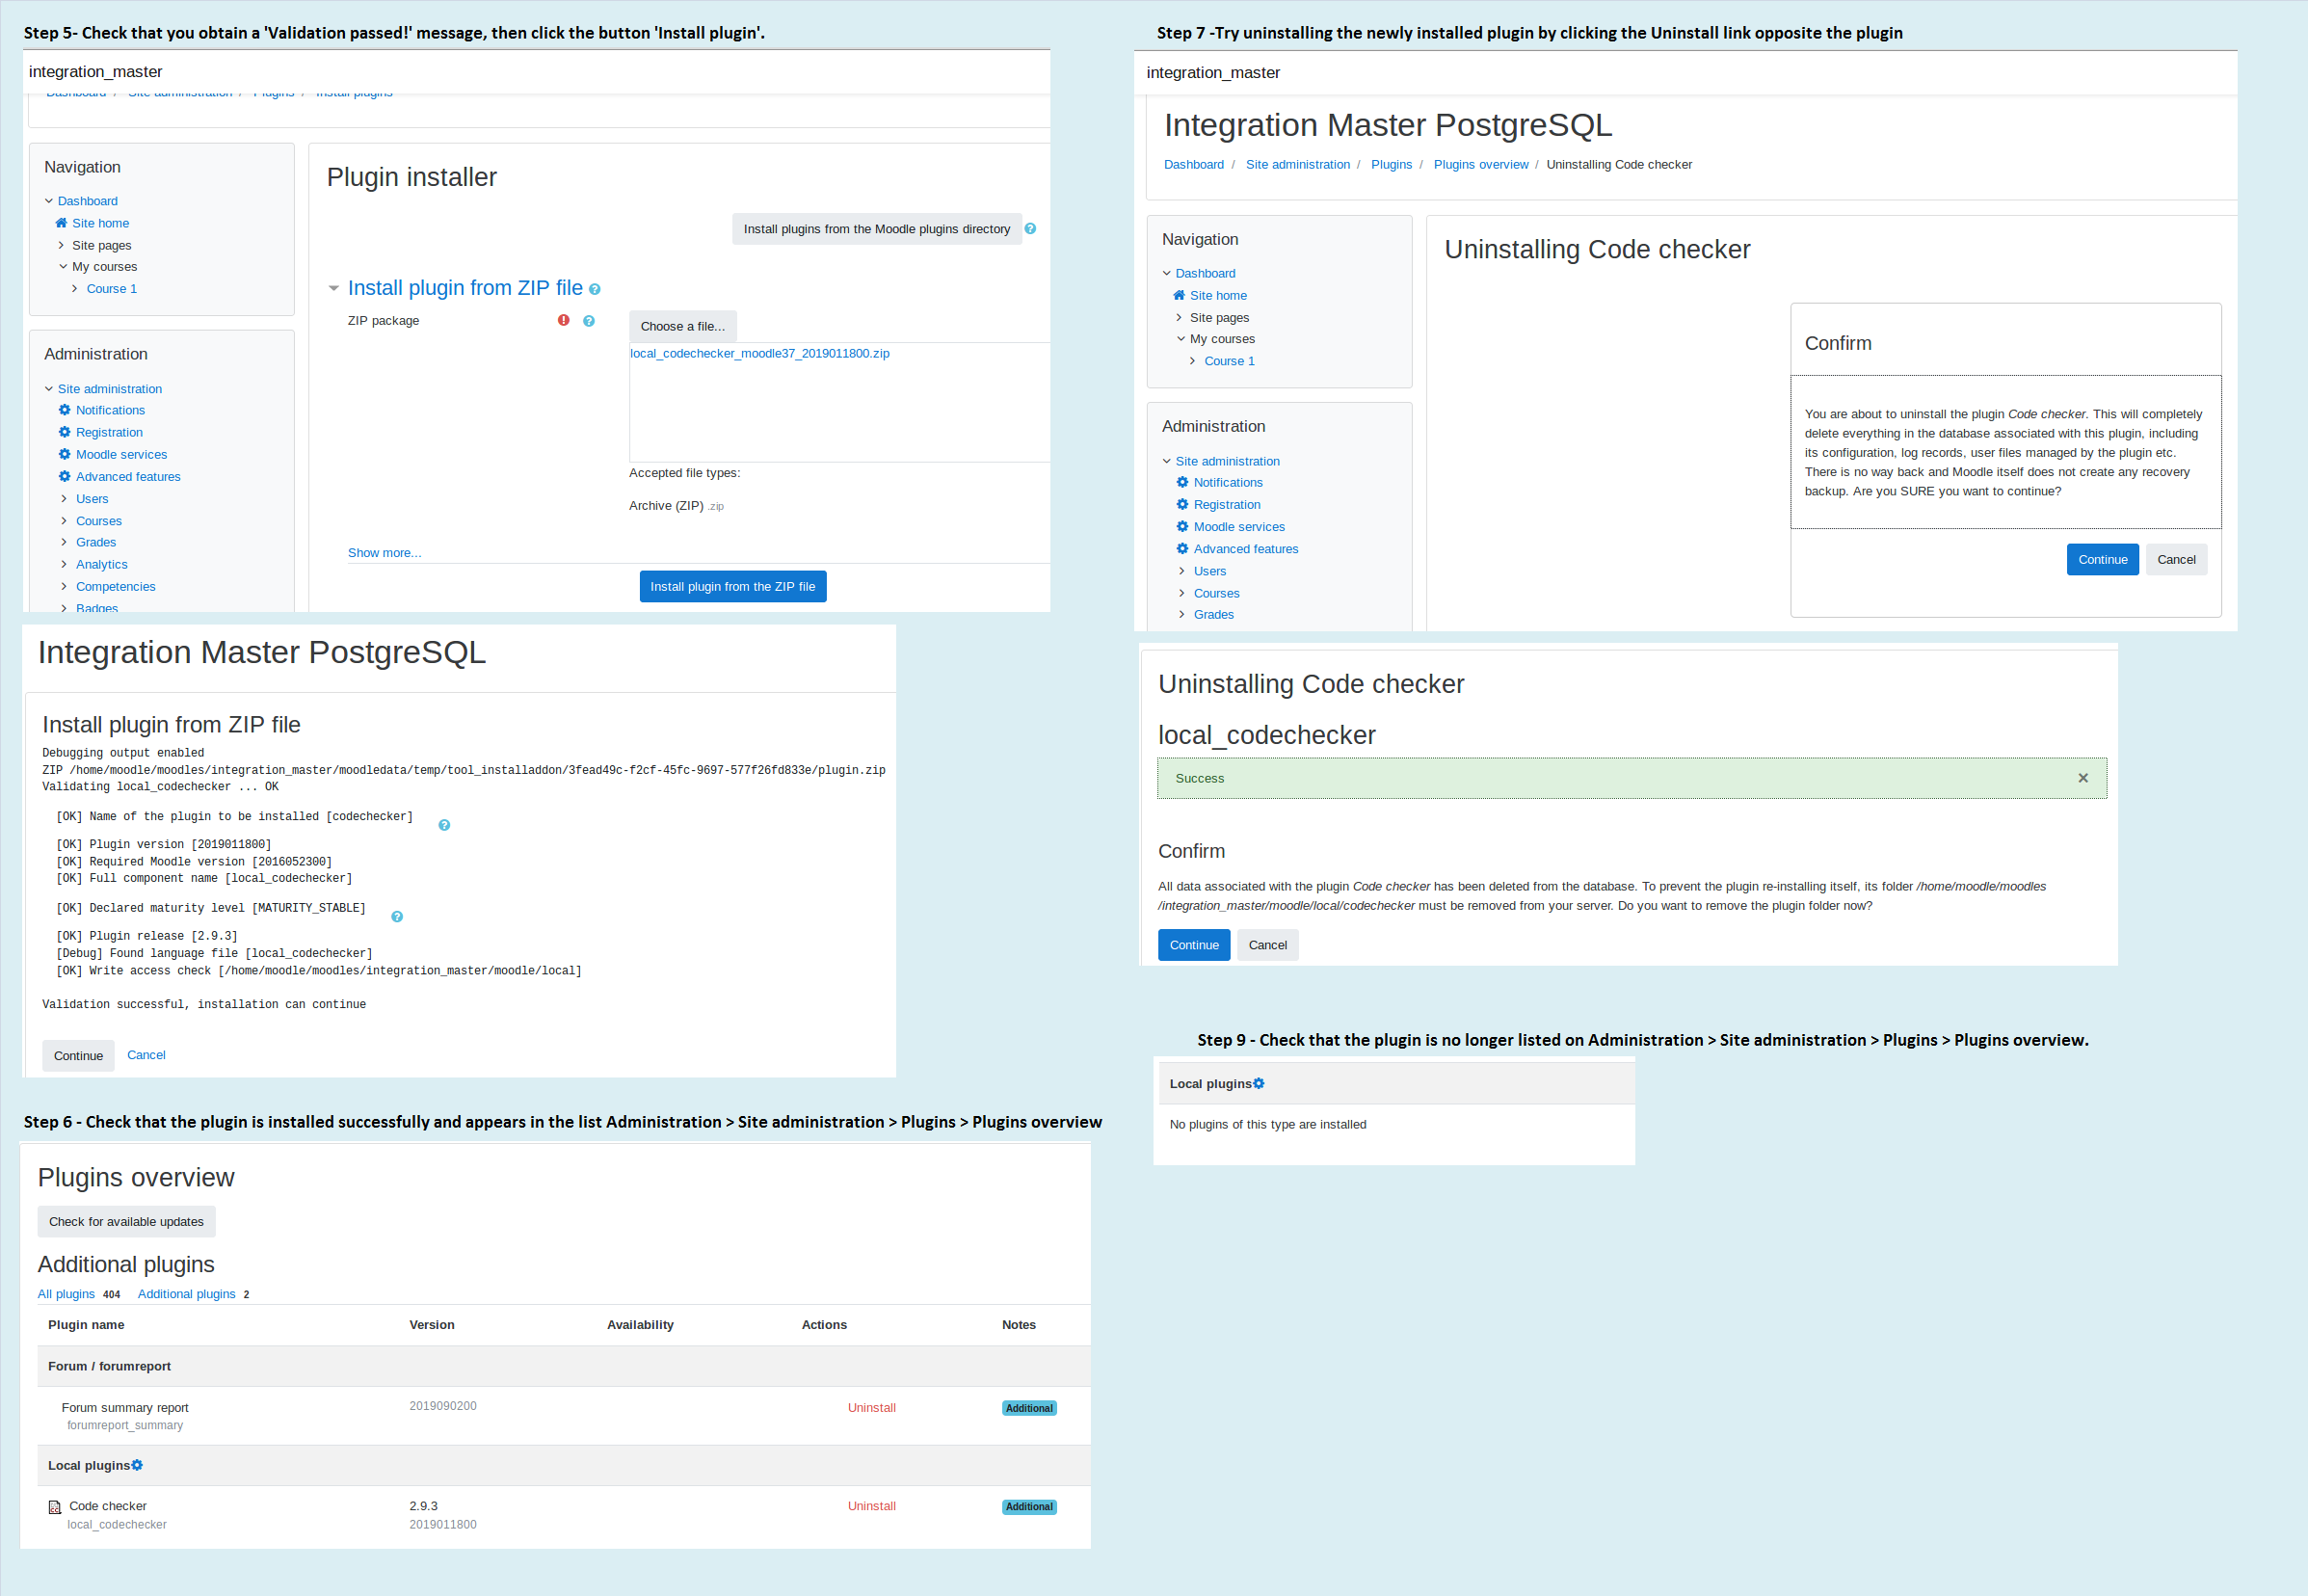Click Cancel beside remove plugin folder Continue

click(1268, 945)
